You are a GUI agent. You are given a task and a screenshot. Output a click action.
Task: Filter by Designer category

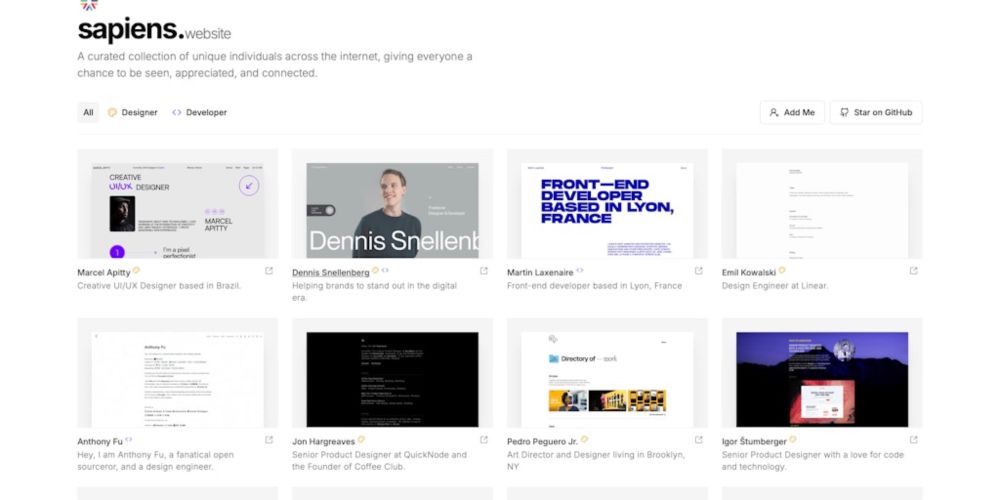coord(132,112)
